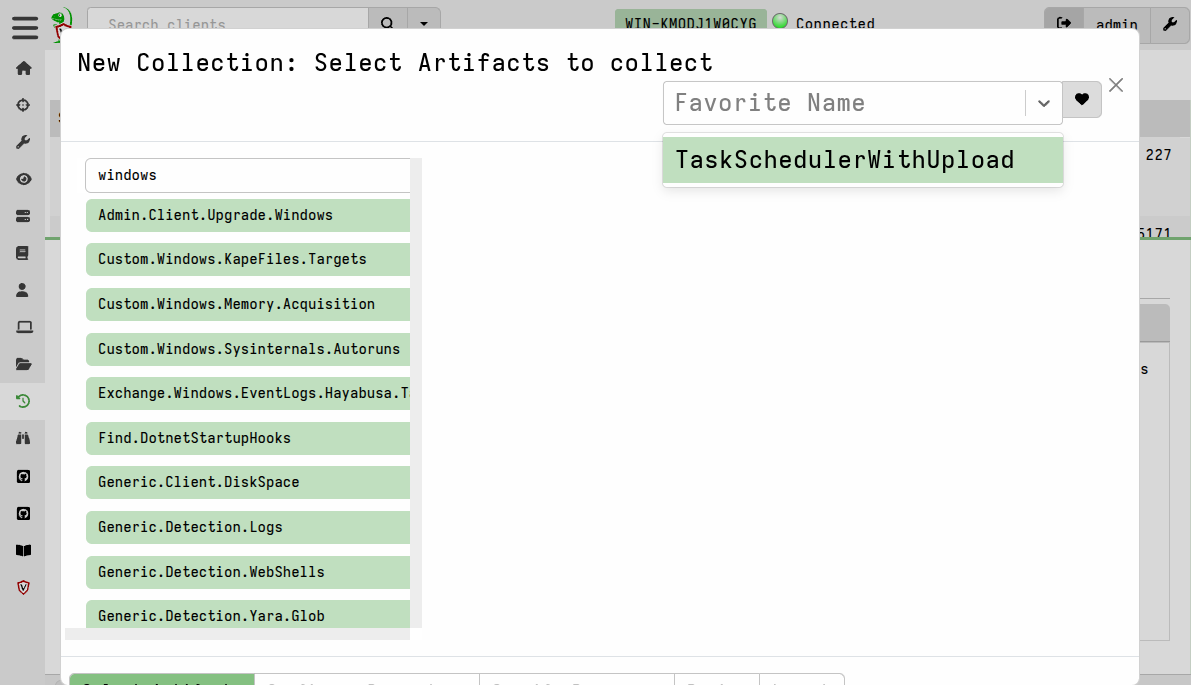
Task: Open Host Information laptop icon
Action: coord(23,327)
